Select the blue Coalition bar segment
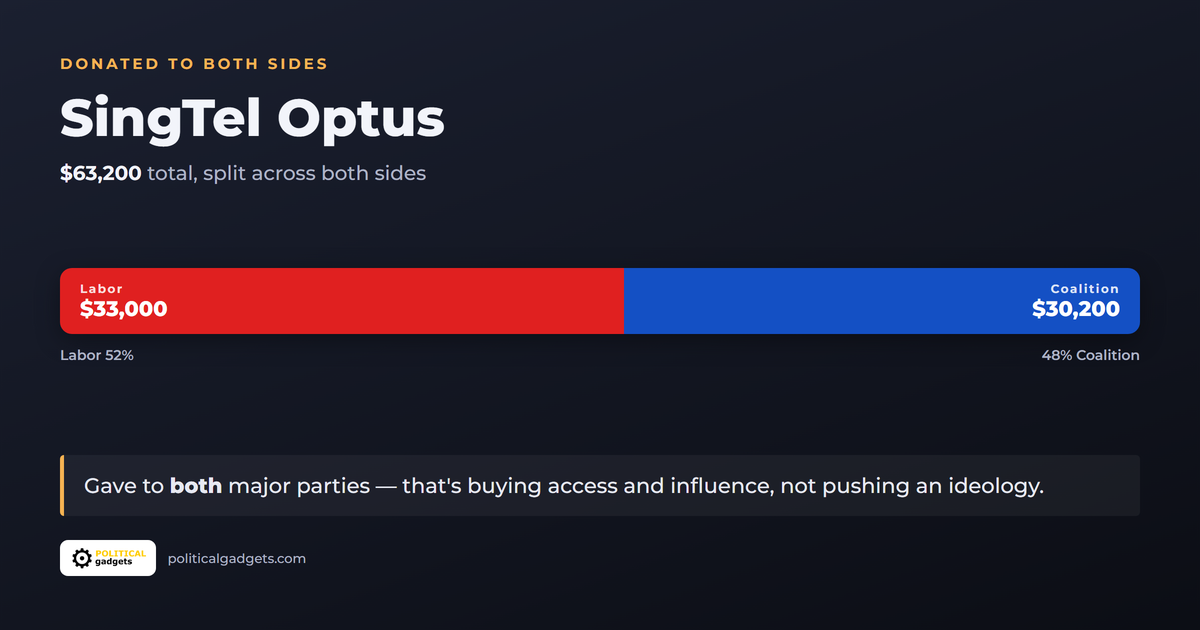The height and width of the screenshot is (630, 1200). [x=882, y=301]
